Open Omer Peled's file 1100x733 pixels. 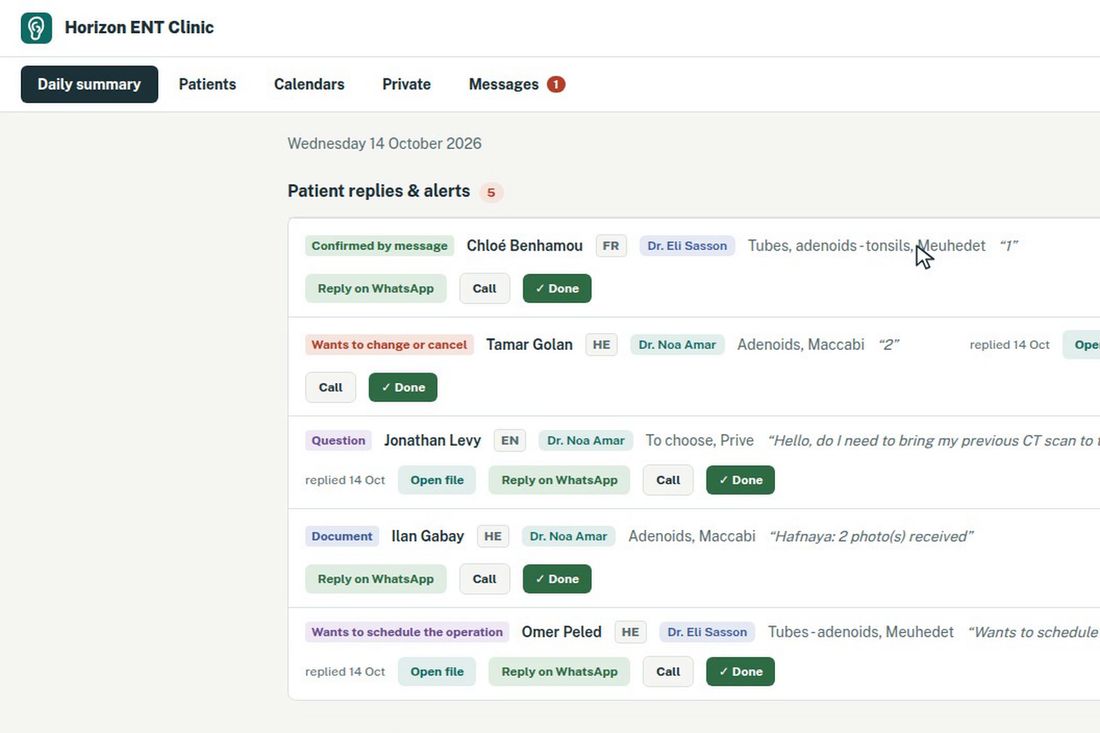coord(437,671)
